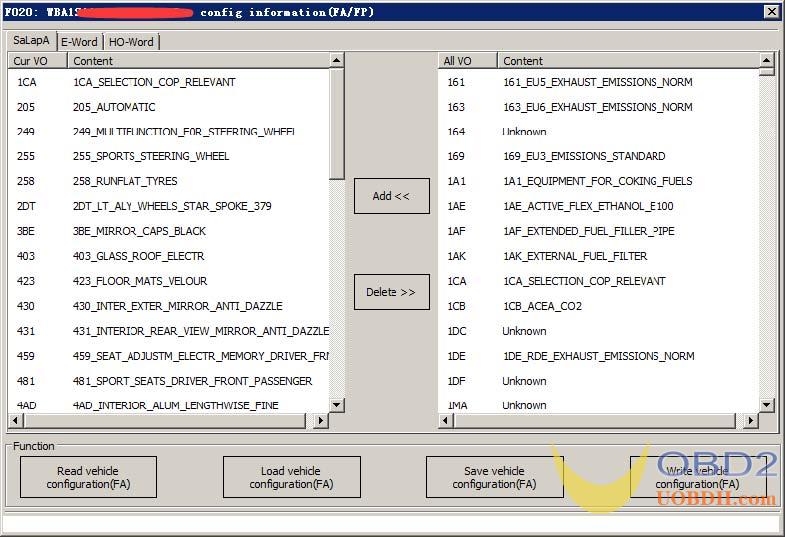Screen dimensions: 785x537
Task: Click the Add << button
Action: click(x=391, y=196)
